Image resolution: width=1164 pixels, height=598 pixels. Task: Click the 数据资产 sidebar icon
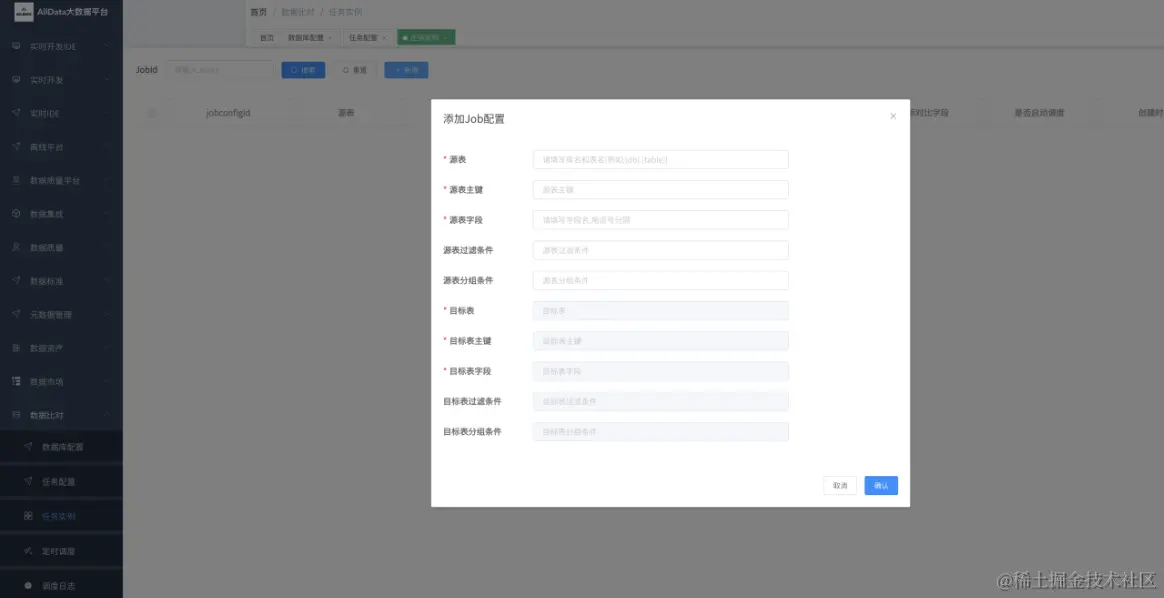(16, 348)
